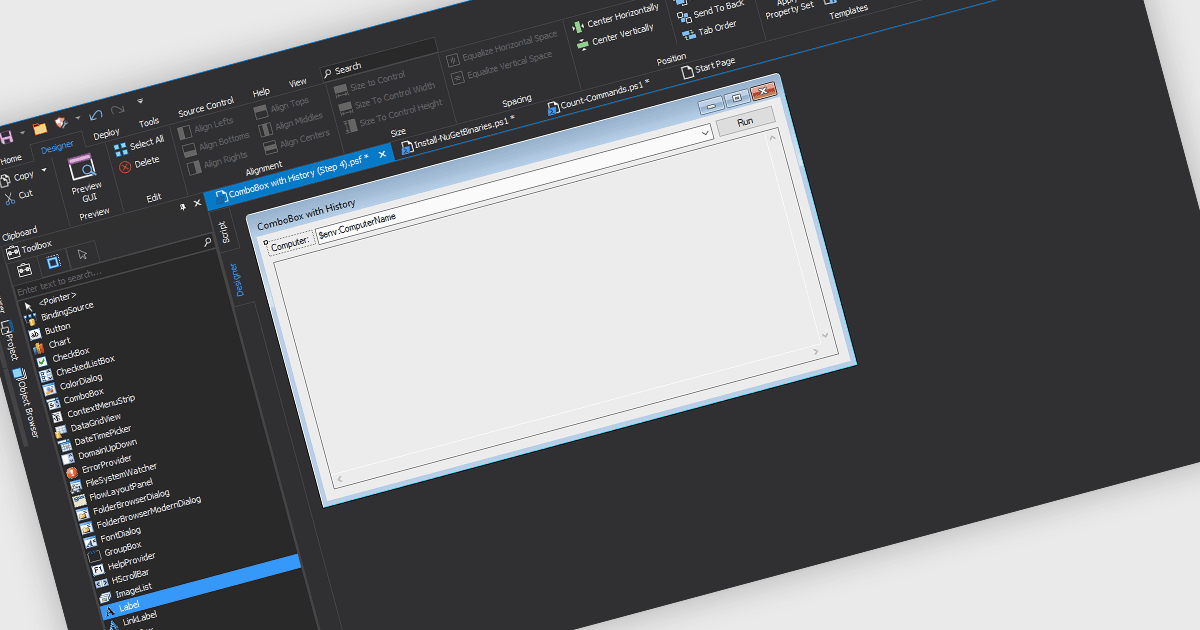Open the Project side panel tab

[x=10, y=340]
